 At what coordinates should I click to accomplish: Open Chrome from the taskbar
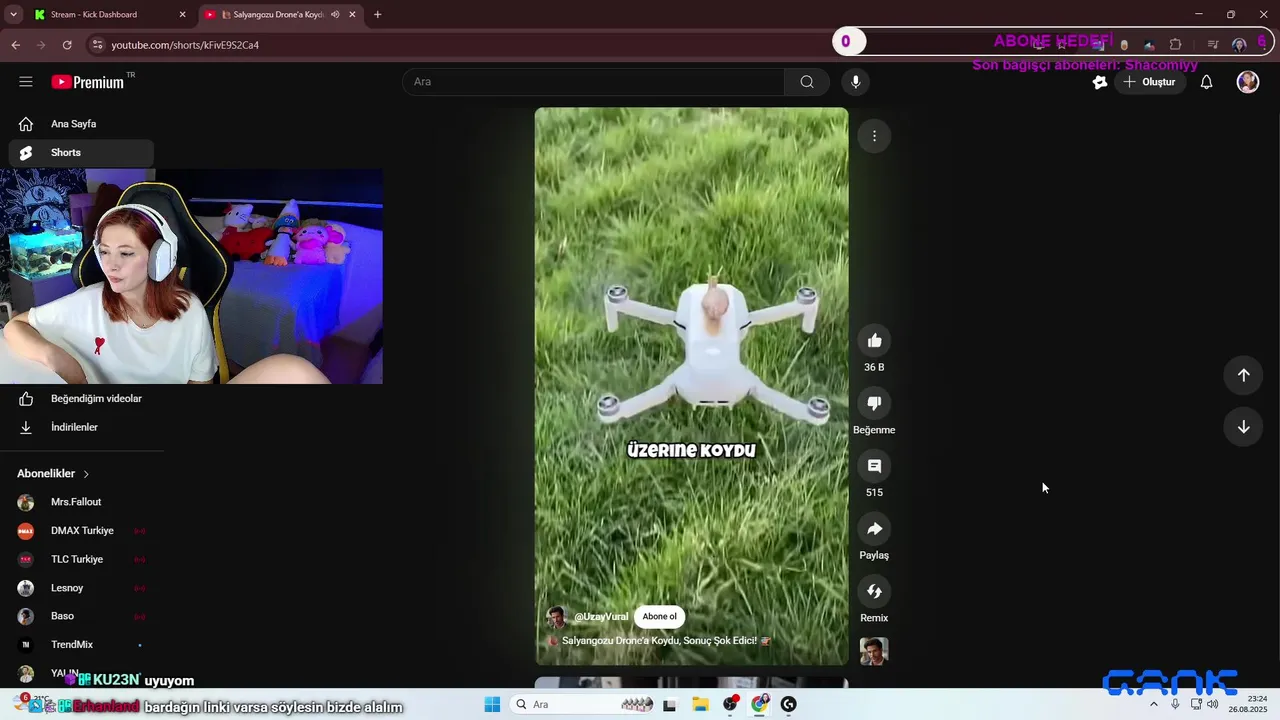pos(760,705)
